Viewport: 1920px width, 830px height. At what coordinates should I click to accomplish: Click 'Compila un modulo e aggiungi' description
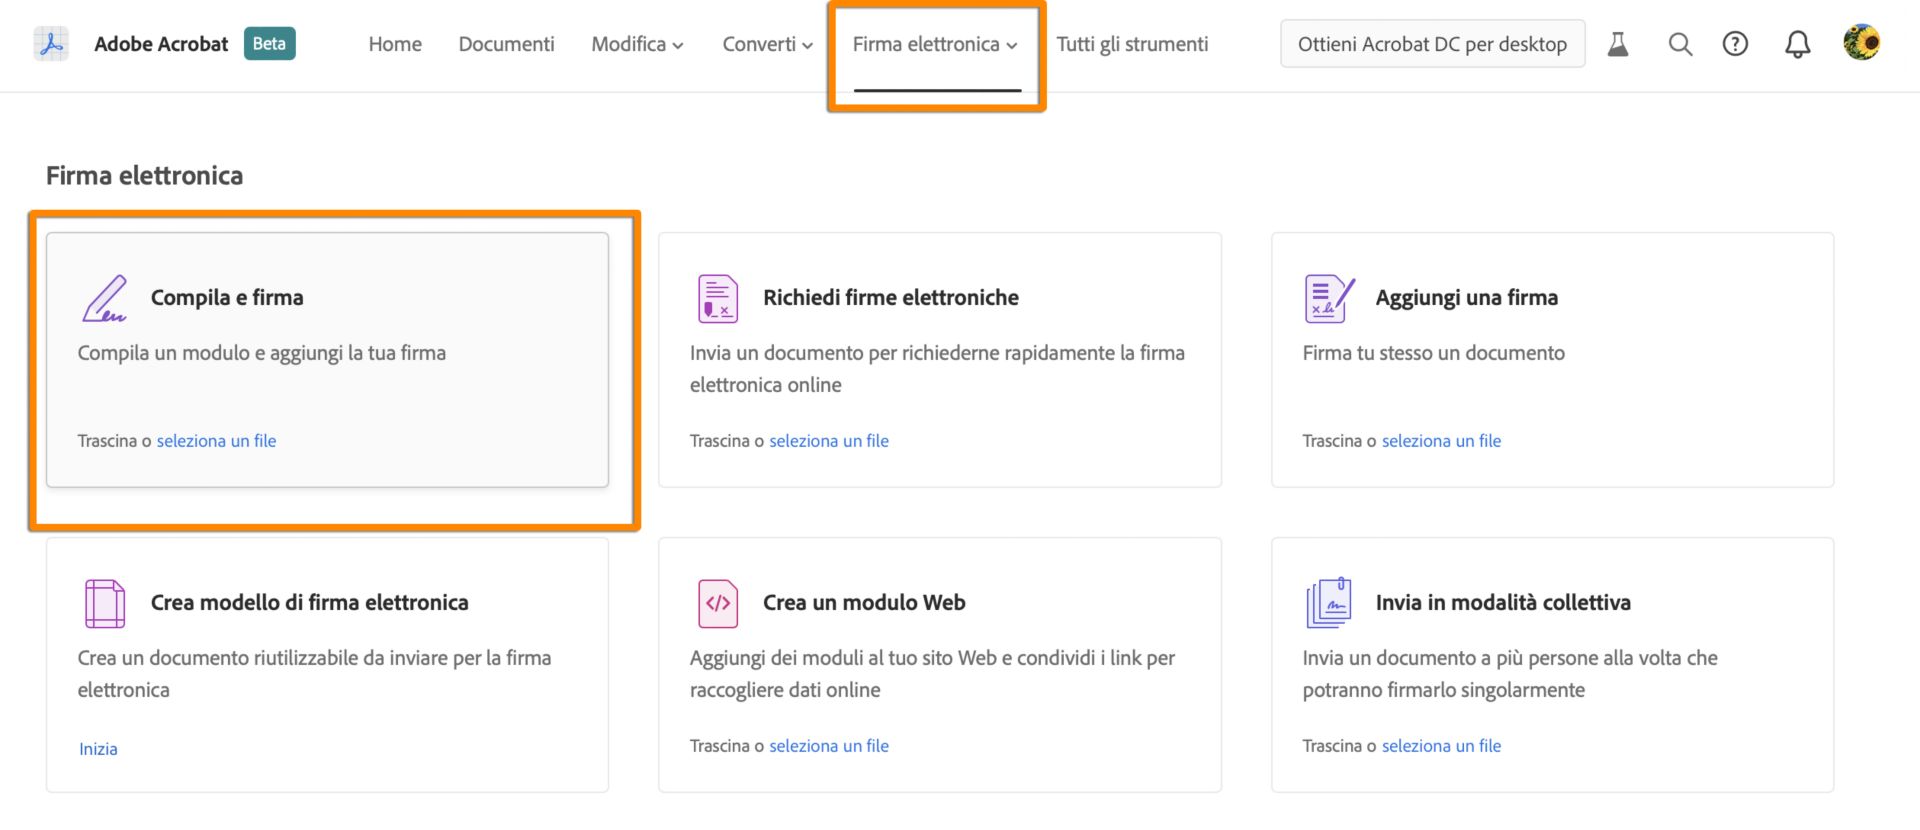pos(262,353)
